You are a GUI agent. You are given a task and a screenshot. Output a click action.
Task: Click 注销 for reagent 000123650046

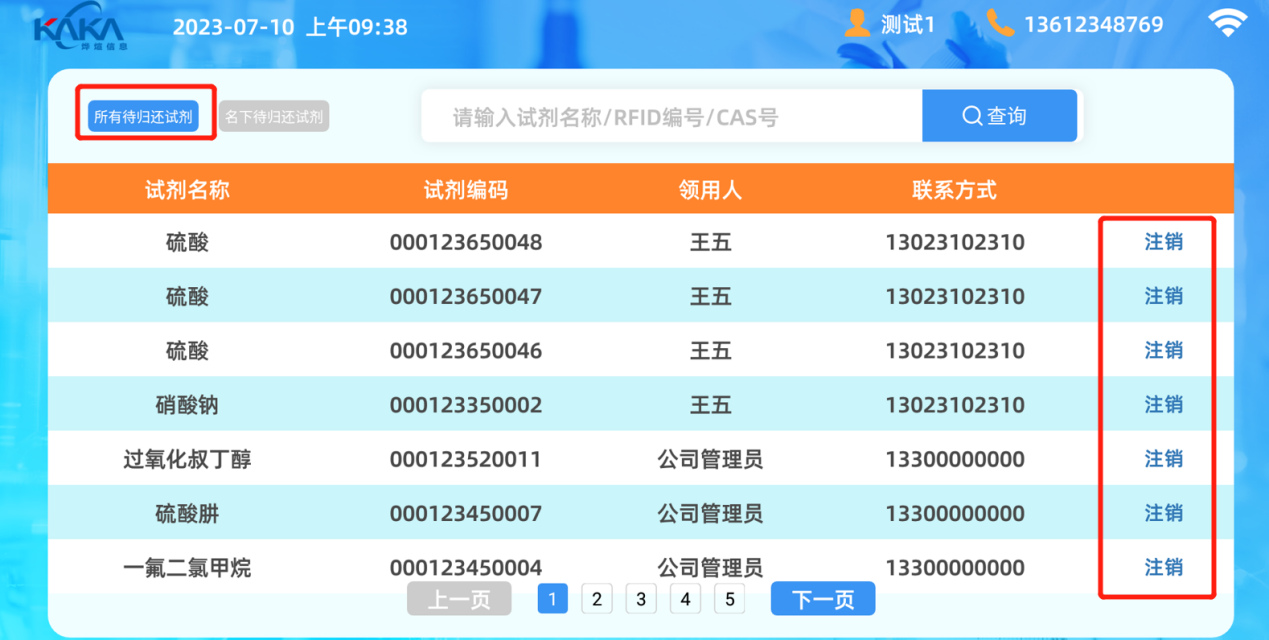coord(1163,350)
